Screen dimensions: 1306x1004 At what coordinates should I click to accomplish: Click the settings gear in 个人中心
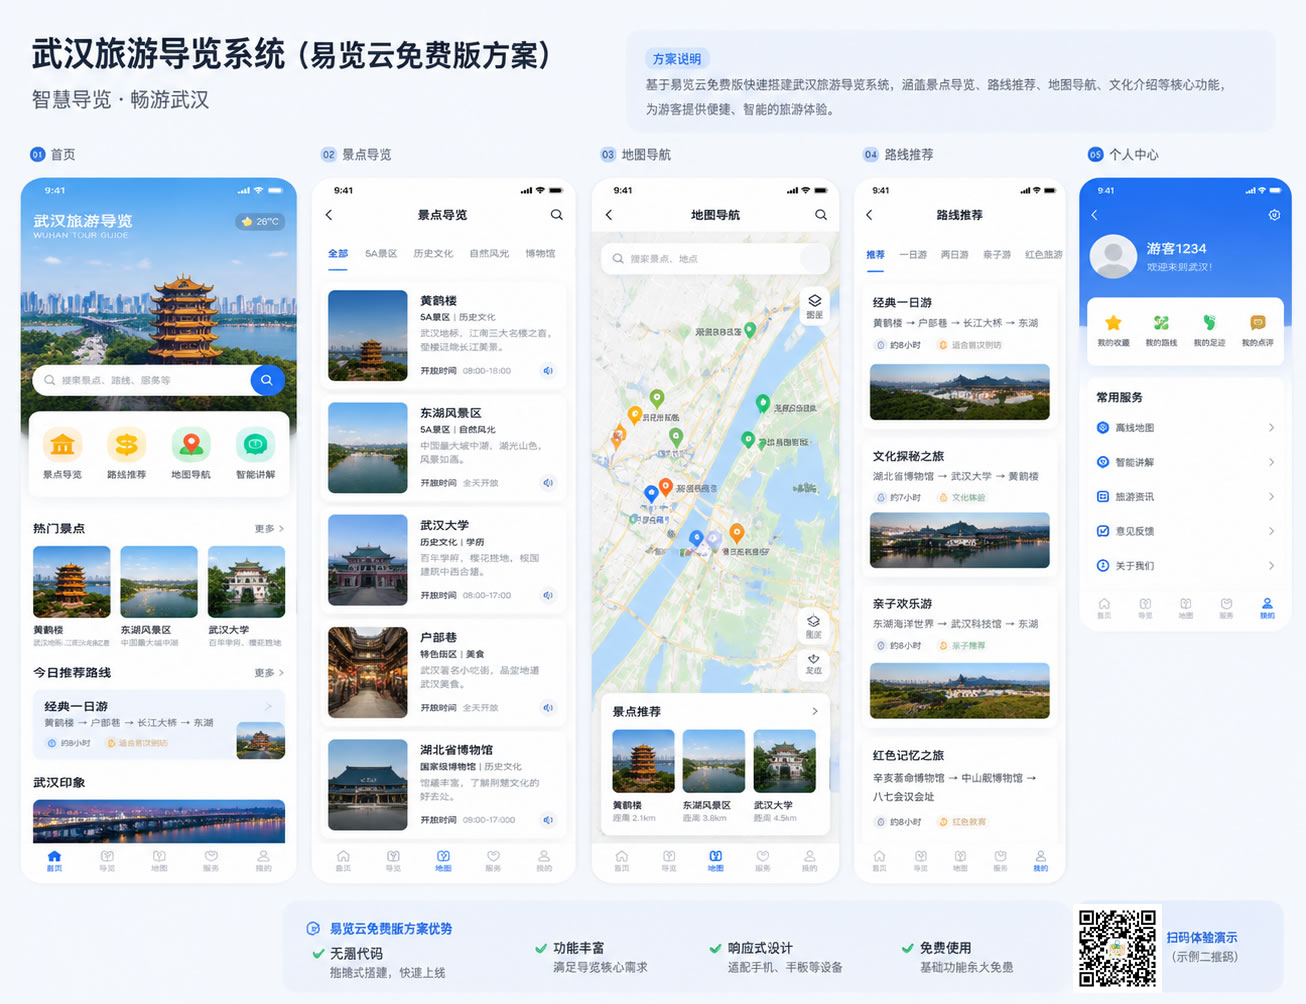(1274, 215)
